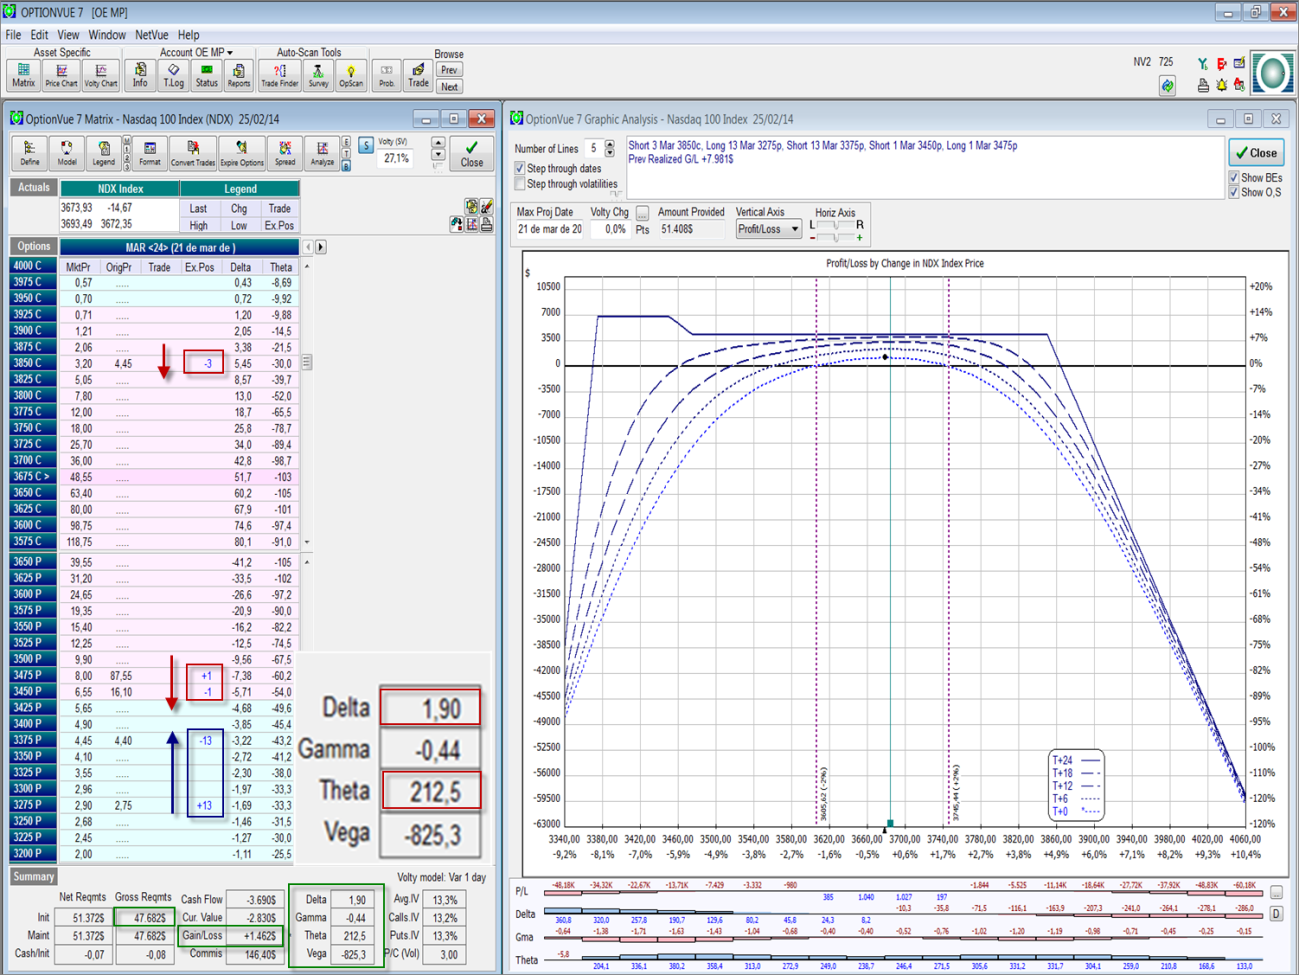
Task: Open the Vertical Axis Profit/Loss dropdown
Action: click(x=768, y=229)
